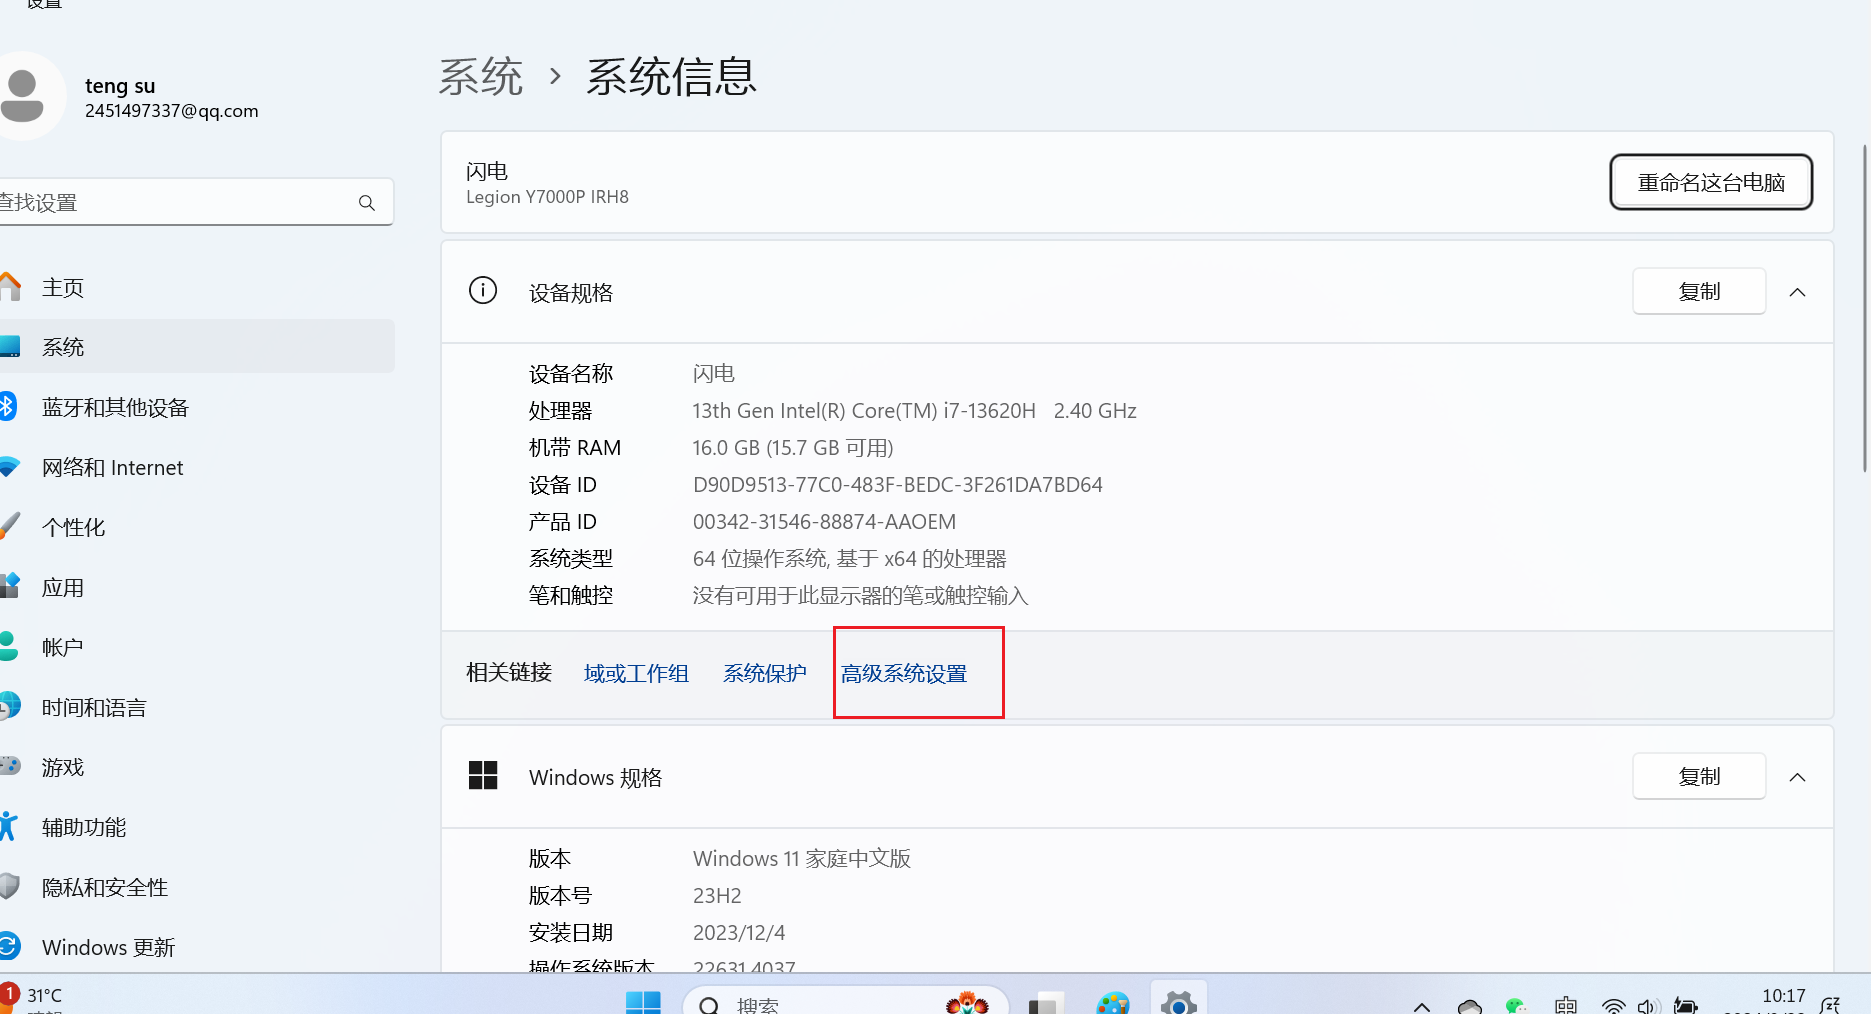This screenshot has height=1014, width=1871.
Task: Click the volume speaker tray icon
Action: tap(1649, 1006)
